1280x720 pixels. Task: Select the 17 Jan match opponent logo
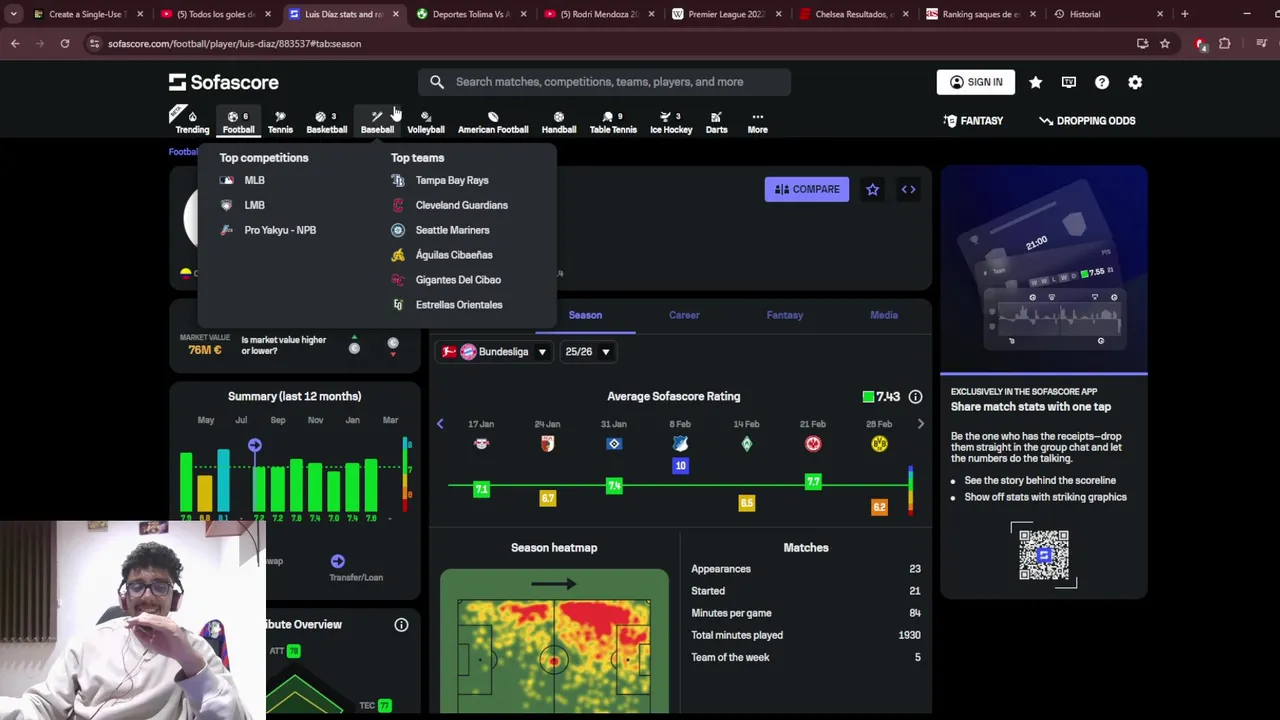pos(481,444)
